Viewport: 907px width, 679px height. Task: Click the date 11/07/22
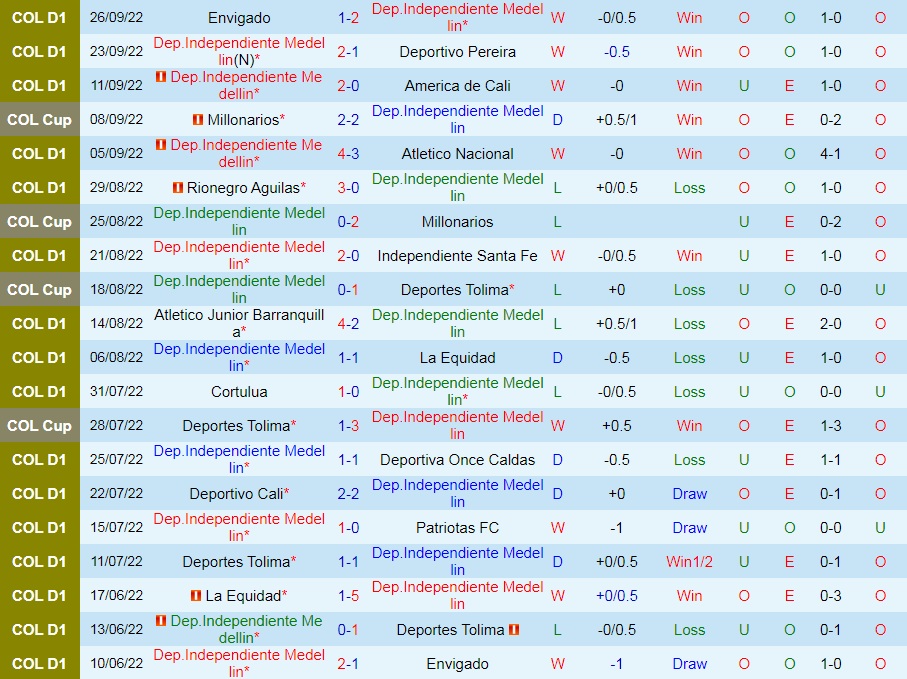tap(116, 562)
